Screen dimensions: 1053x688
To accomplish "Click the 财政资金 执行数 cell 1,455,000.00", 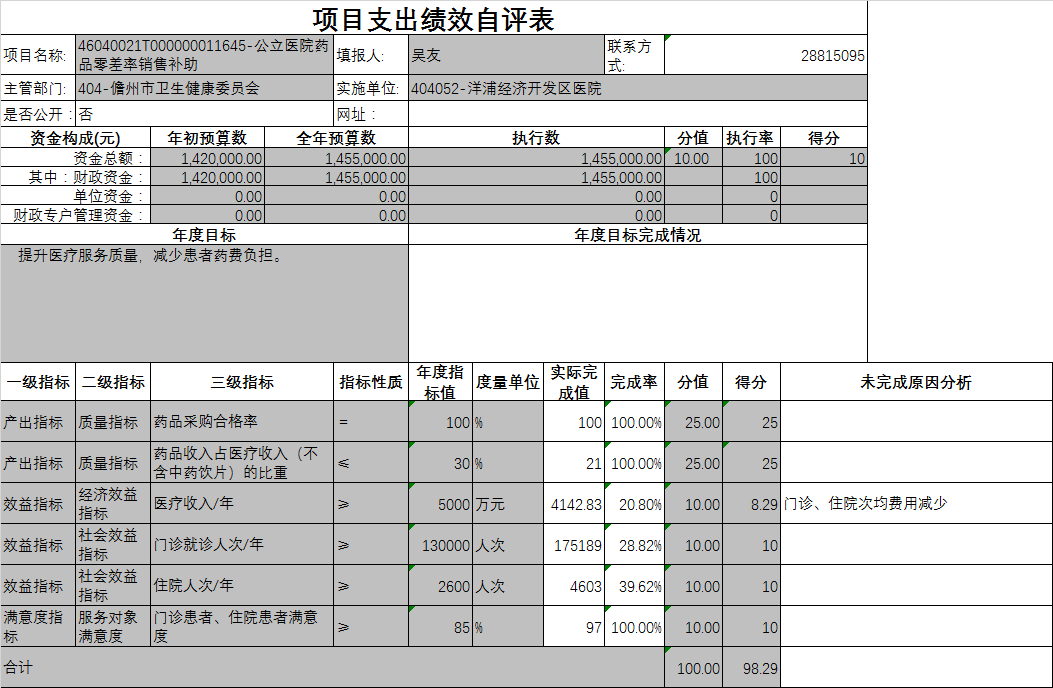I will [x=536, y=177].
